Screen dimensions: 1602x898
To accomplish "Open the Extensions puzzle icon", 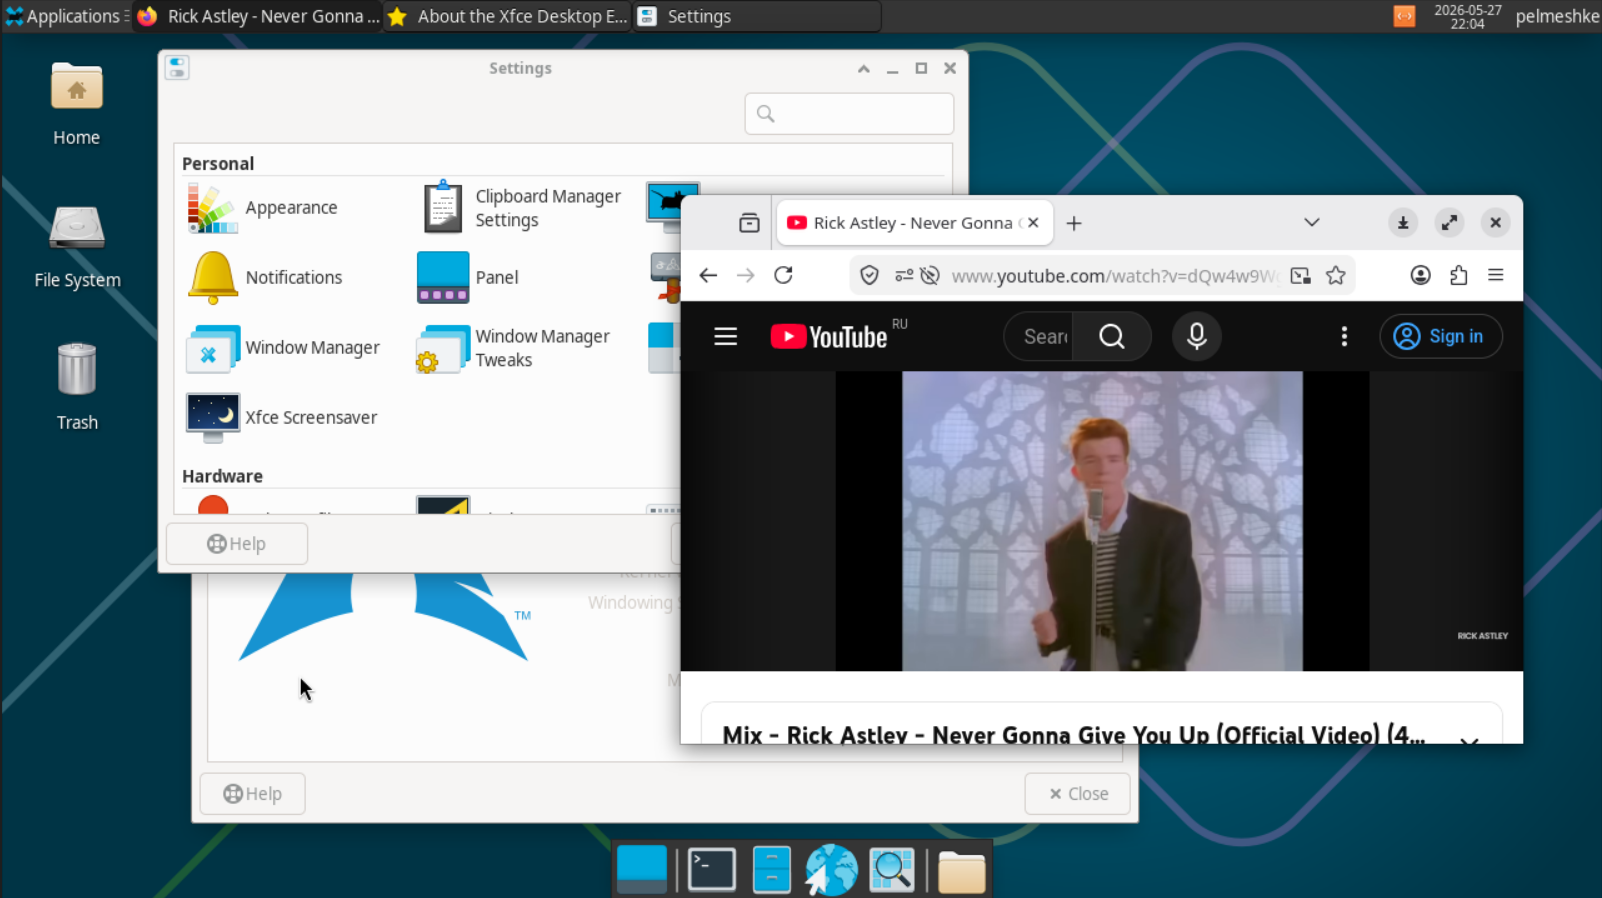I will 1458,275.
